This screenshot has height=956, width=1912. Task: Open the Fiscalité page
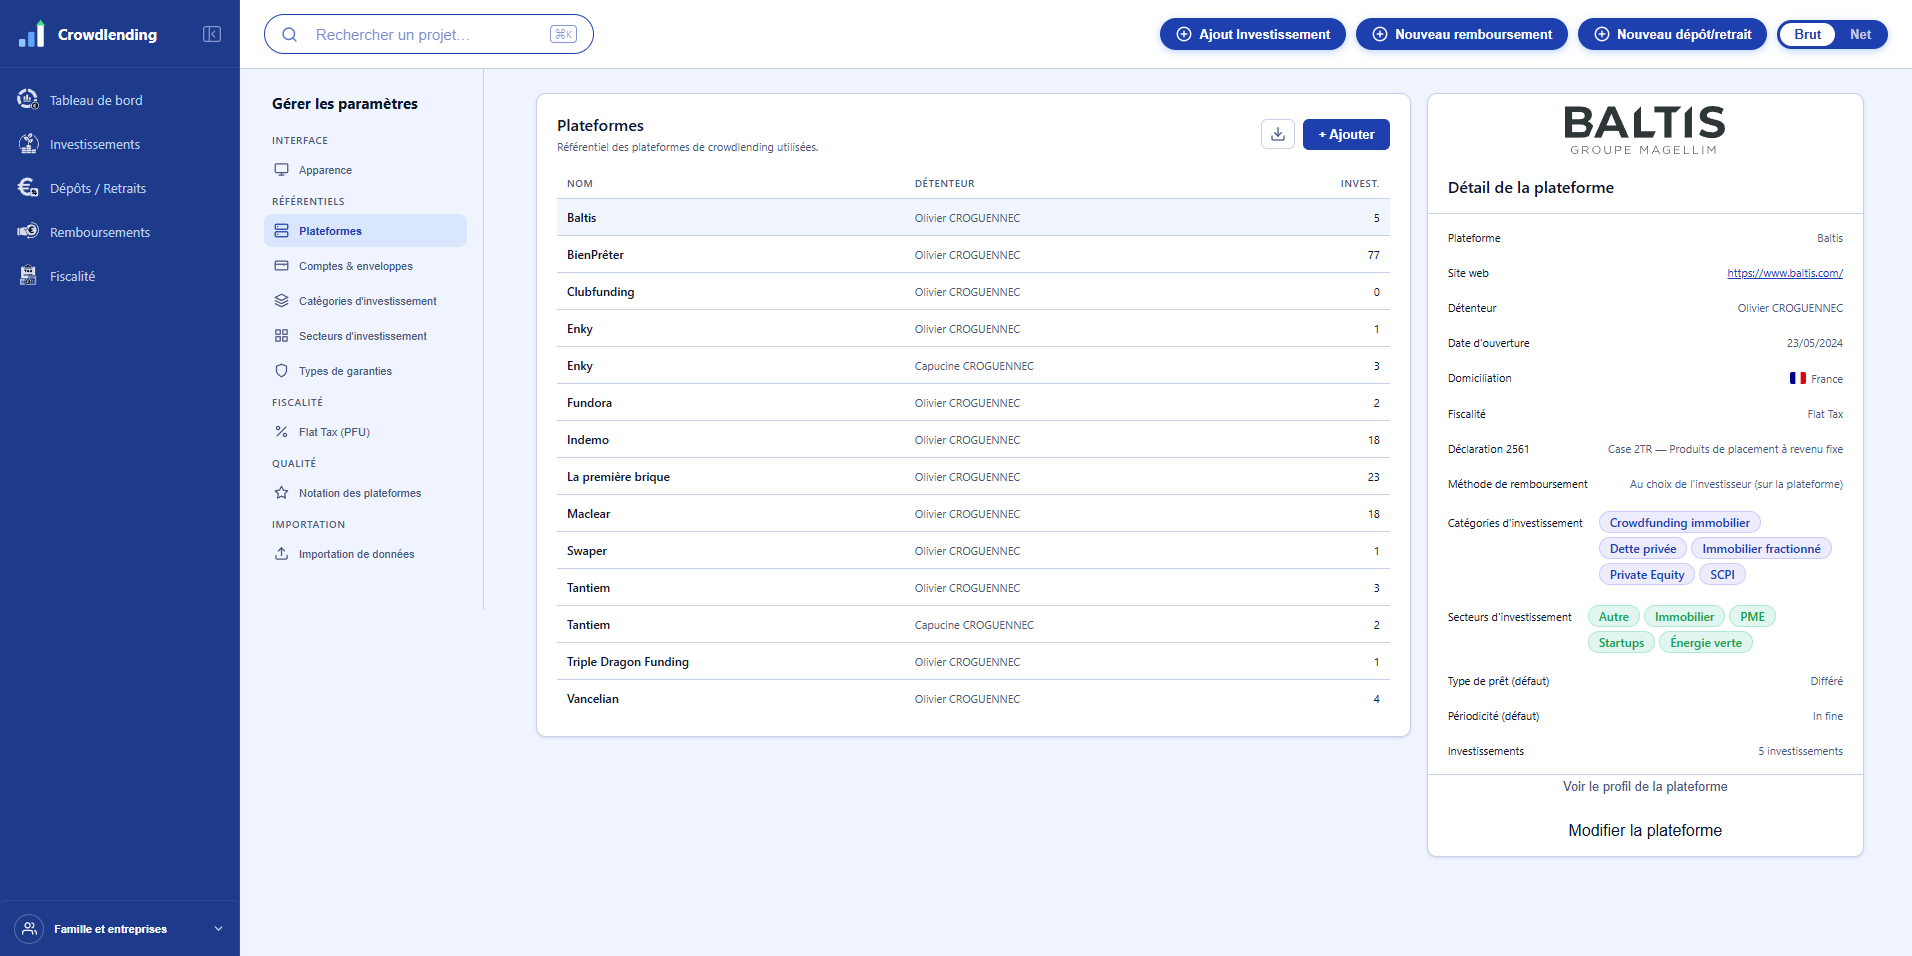120,276
